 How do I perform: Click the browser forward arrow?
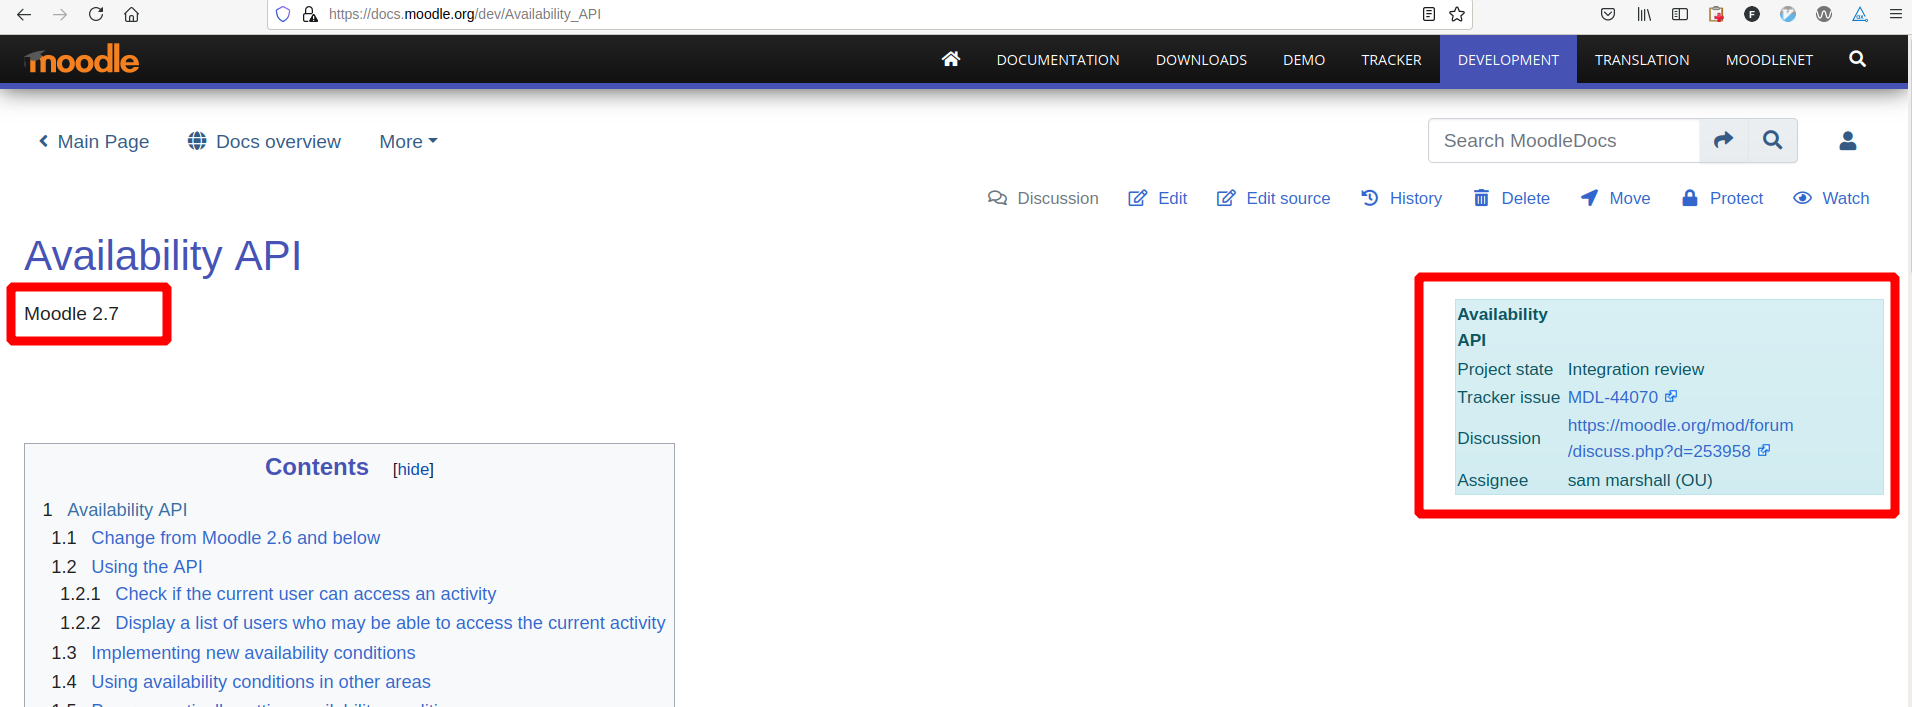[60, 14]
